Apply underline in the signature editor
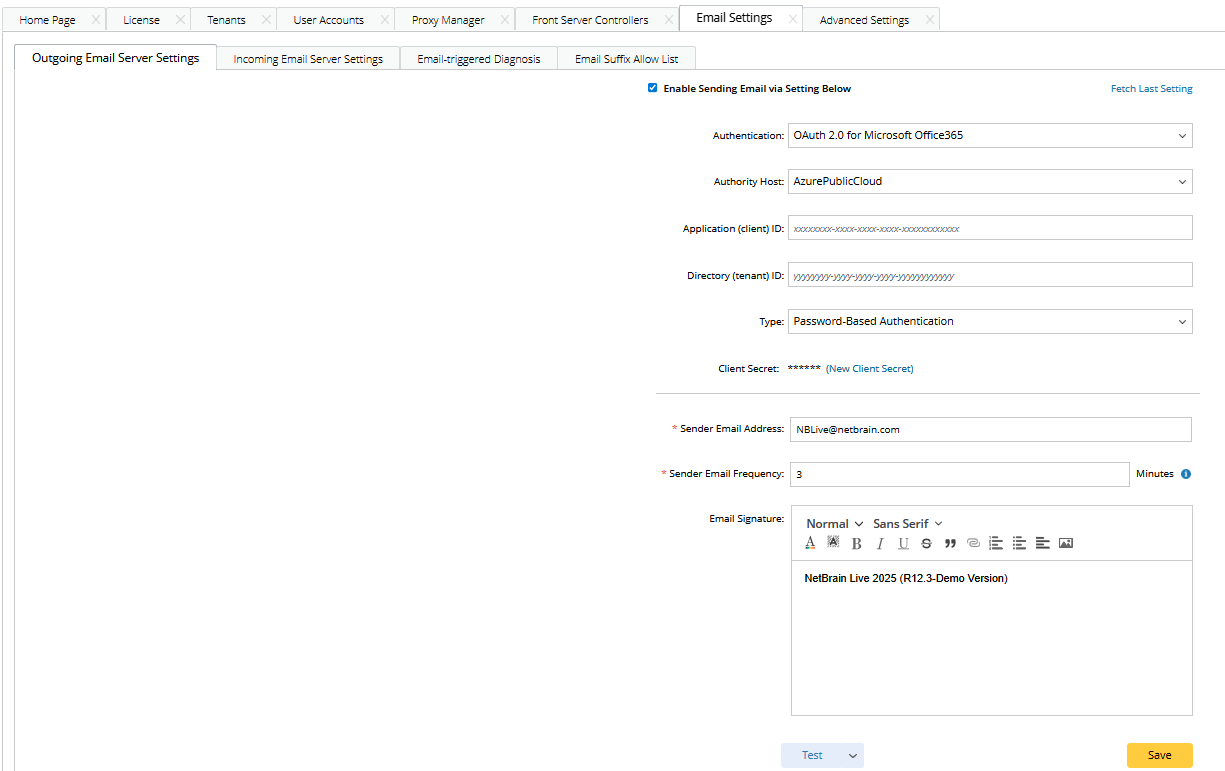1225x771 pixels. coord(903,544)
